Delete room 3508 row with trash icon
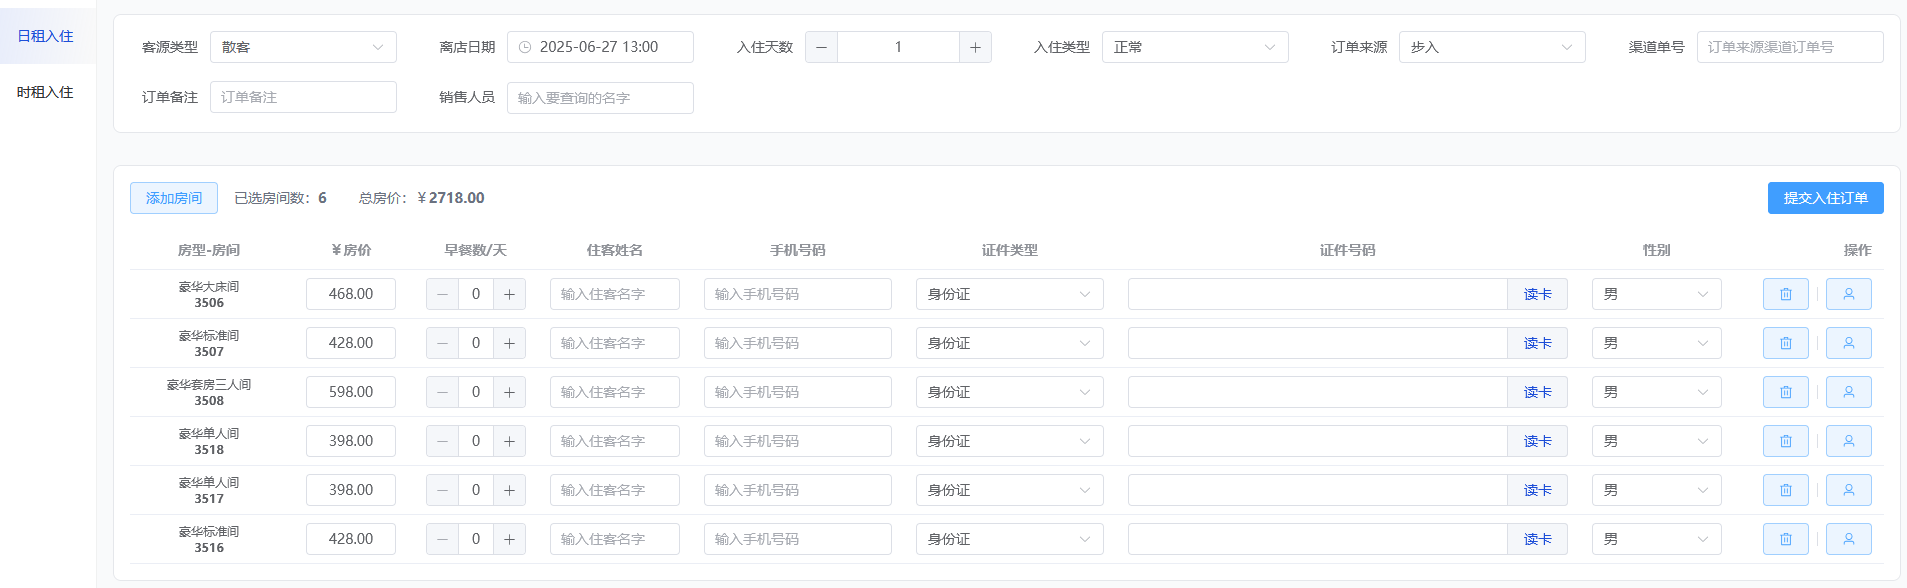The height and width of the screenshot is (588, 1907). click(x=1785, y=392)
